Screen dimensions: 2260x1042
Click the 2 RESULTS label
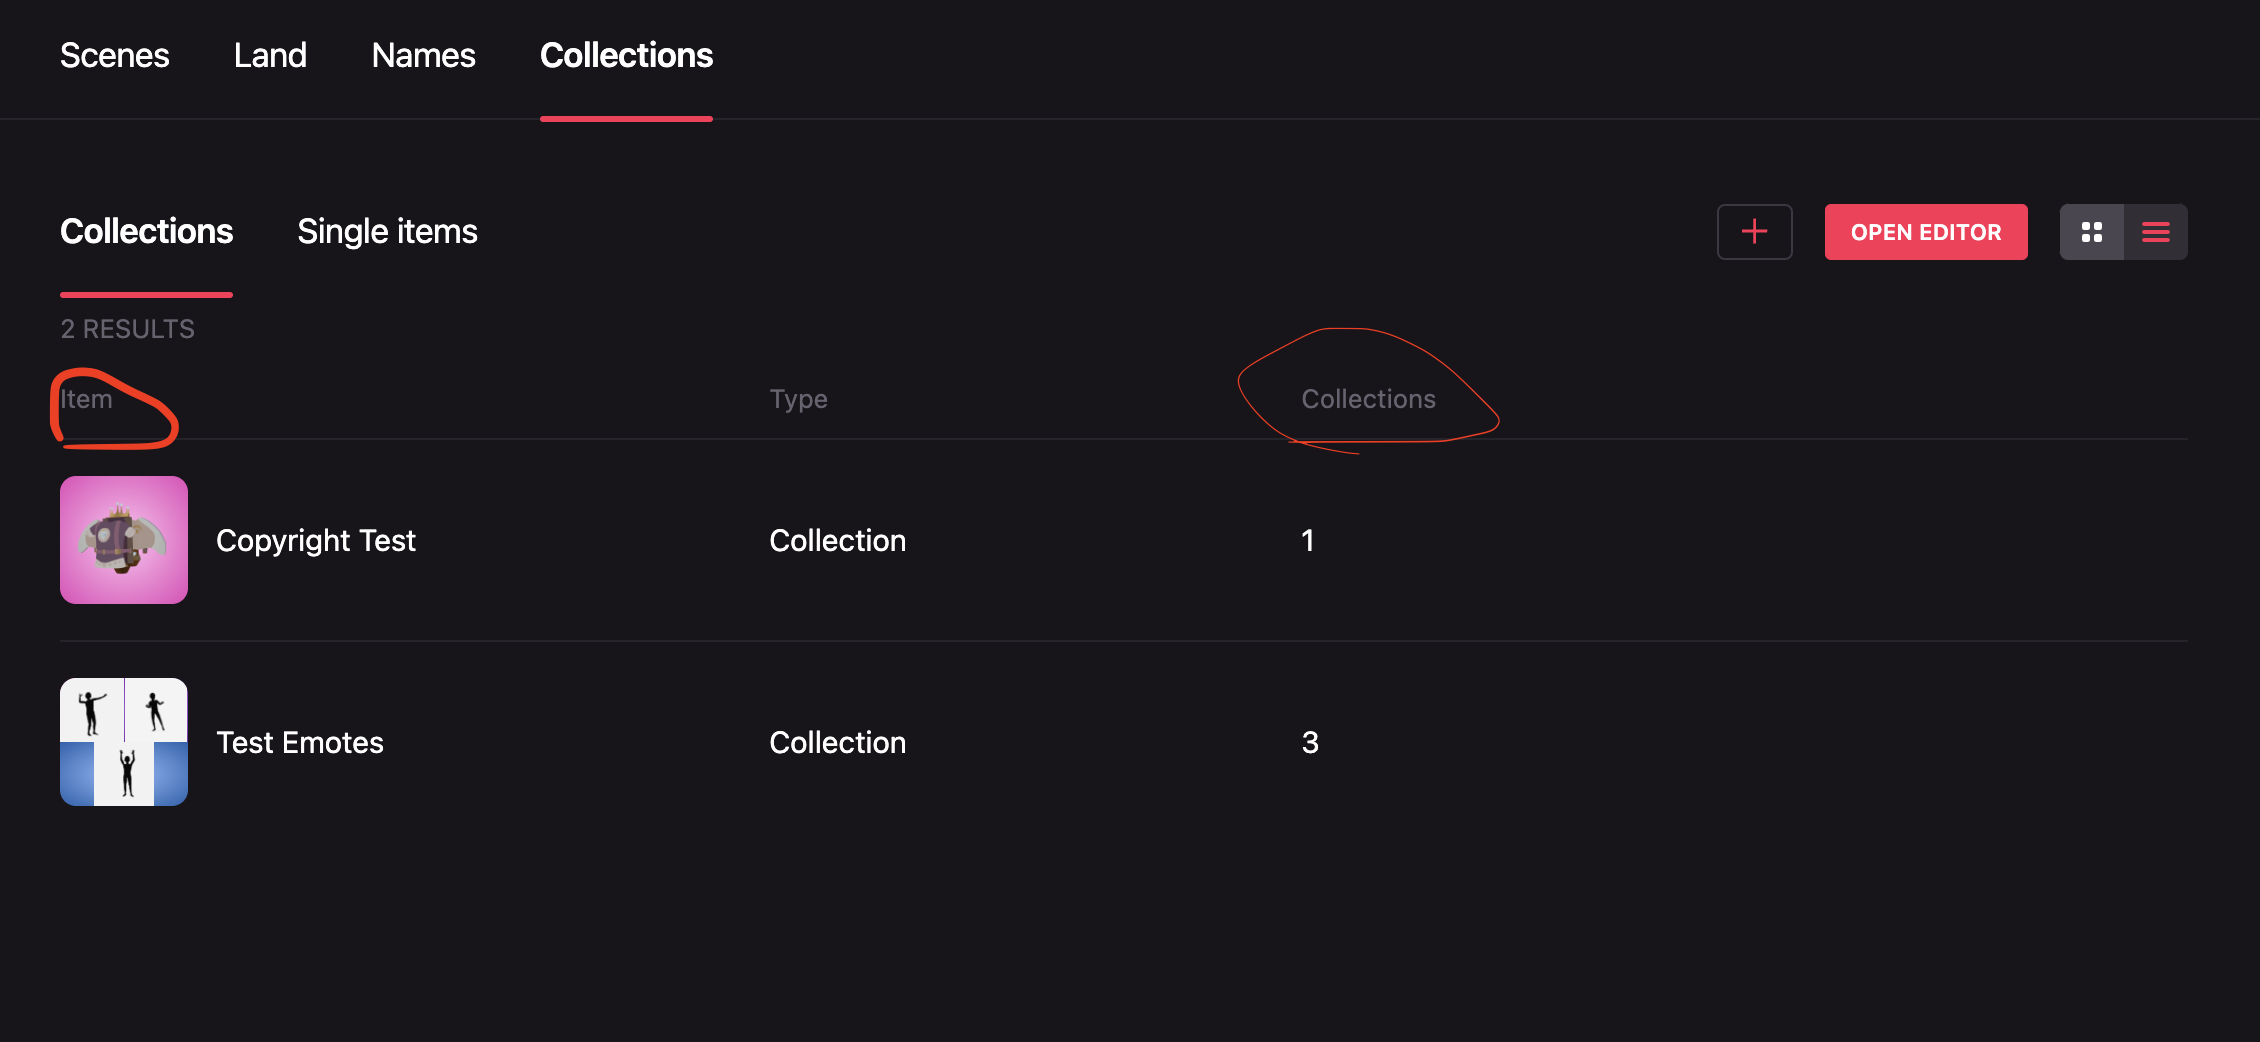127,328
